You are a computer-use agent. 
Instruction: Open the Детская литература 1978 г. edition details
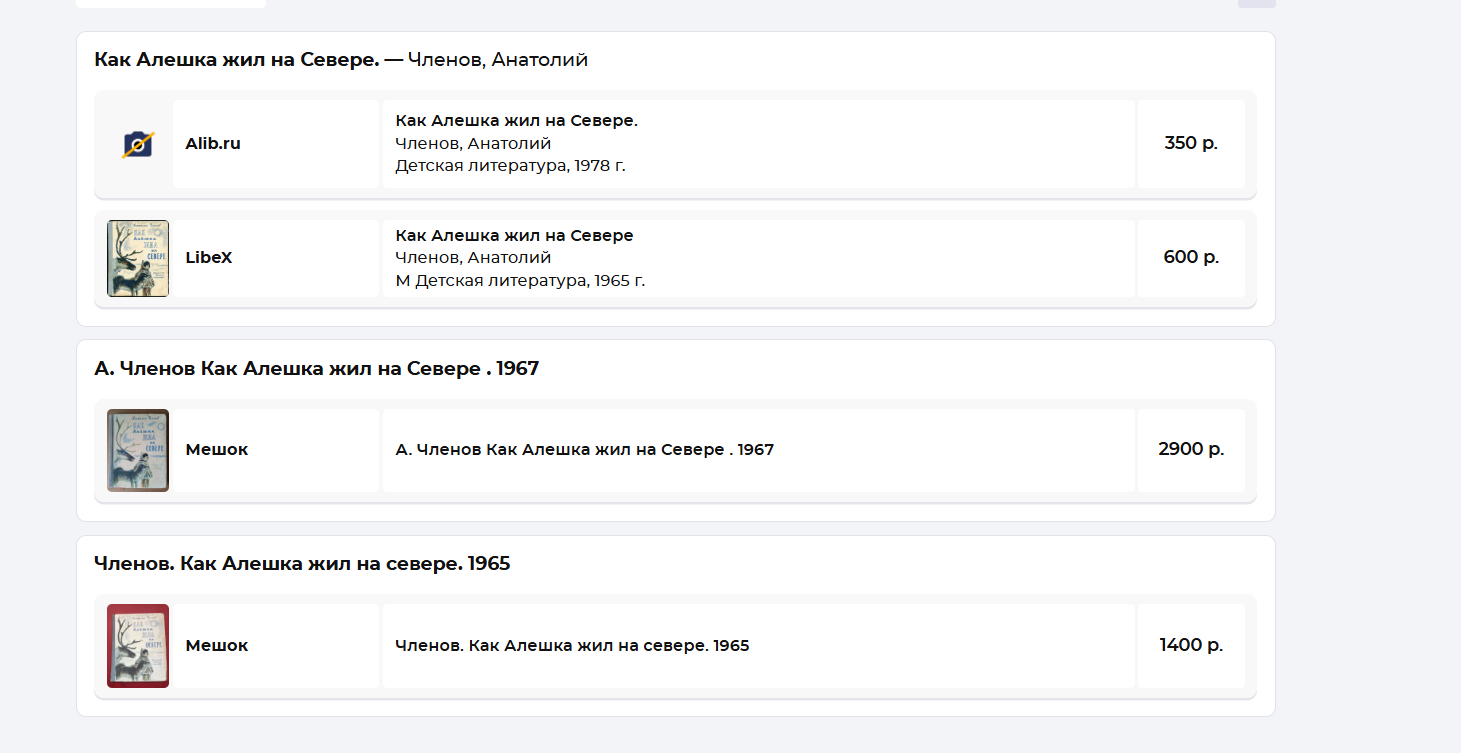[x=510, y=166]
